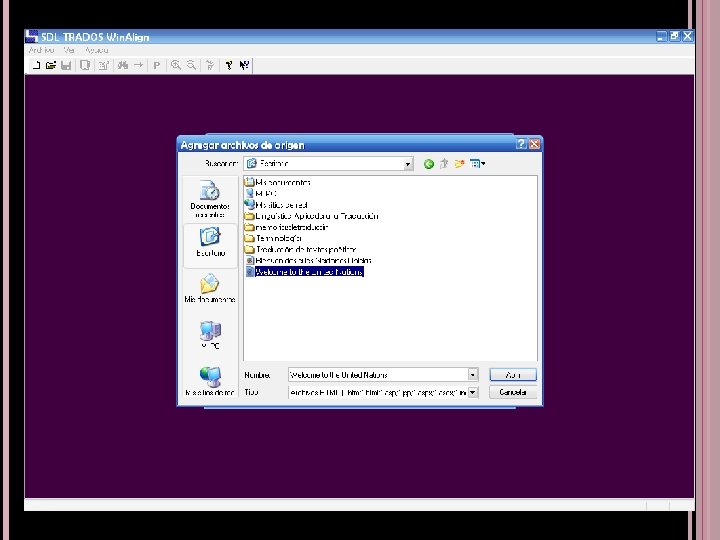Open the Archivo menu
This screenshot has width=720, height=540.
pyautogui.click(x=41, y=50)
